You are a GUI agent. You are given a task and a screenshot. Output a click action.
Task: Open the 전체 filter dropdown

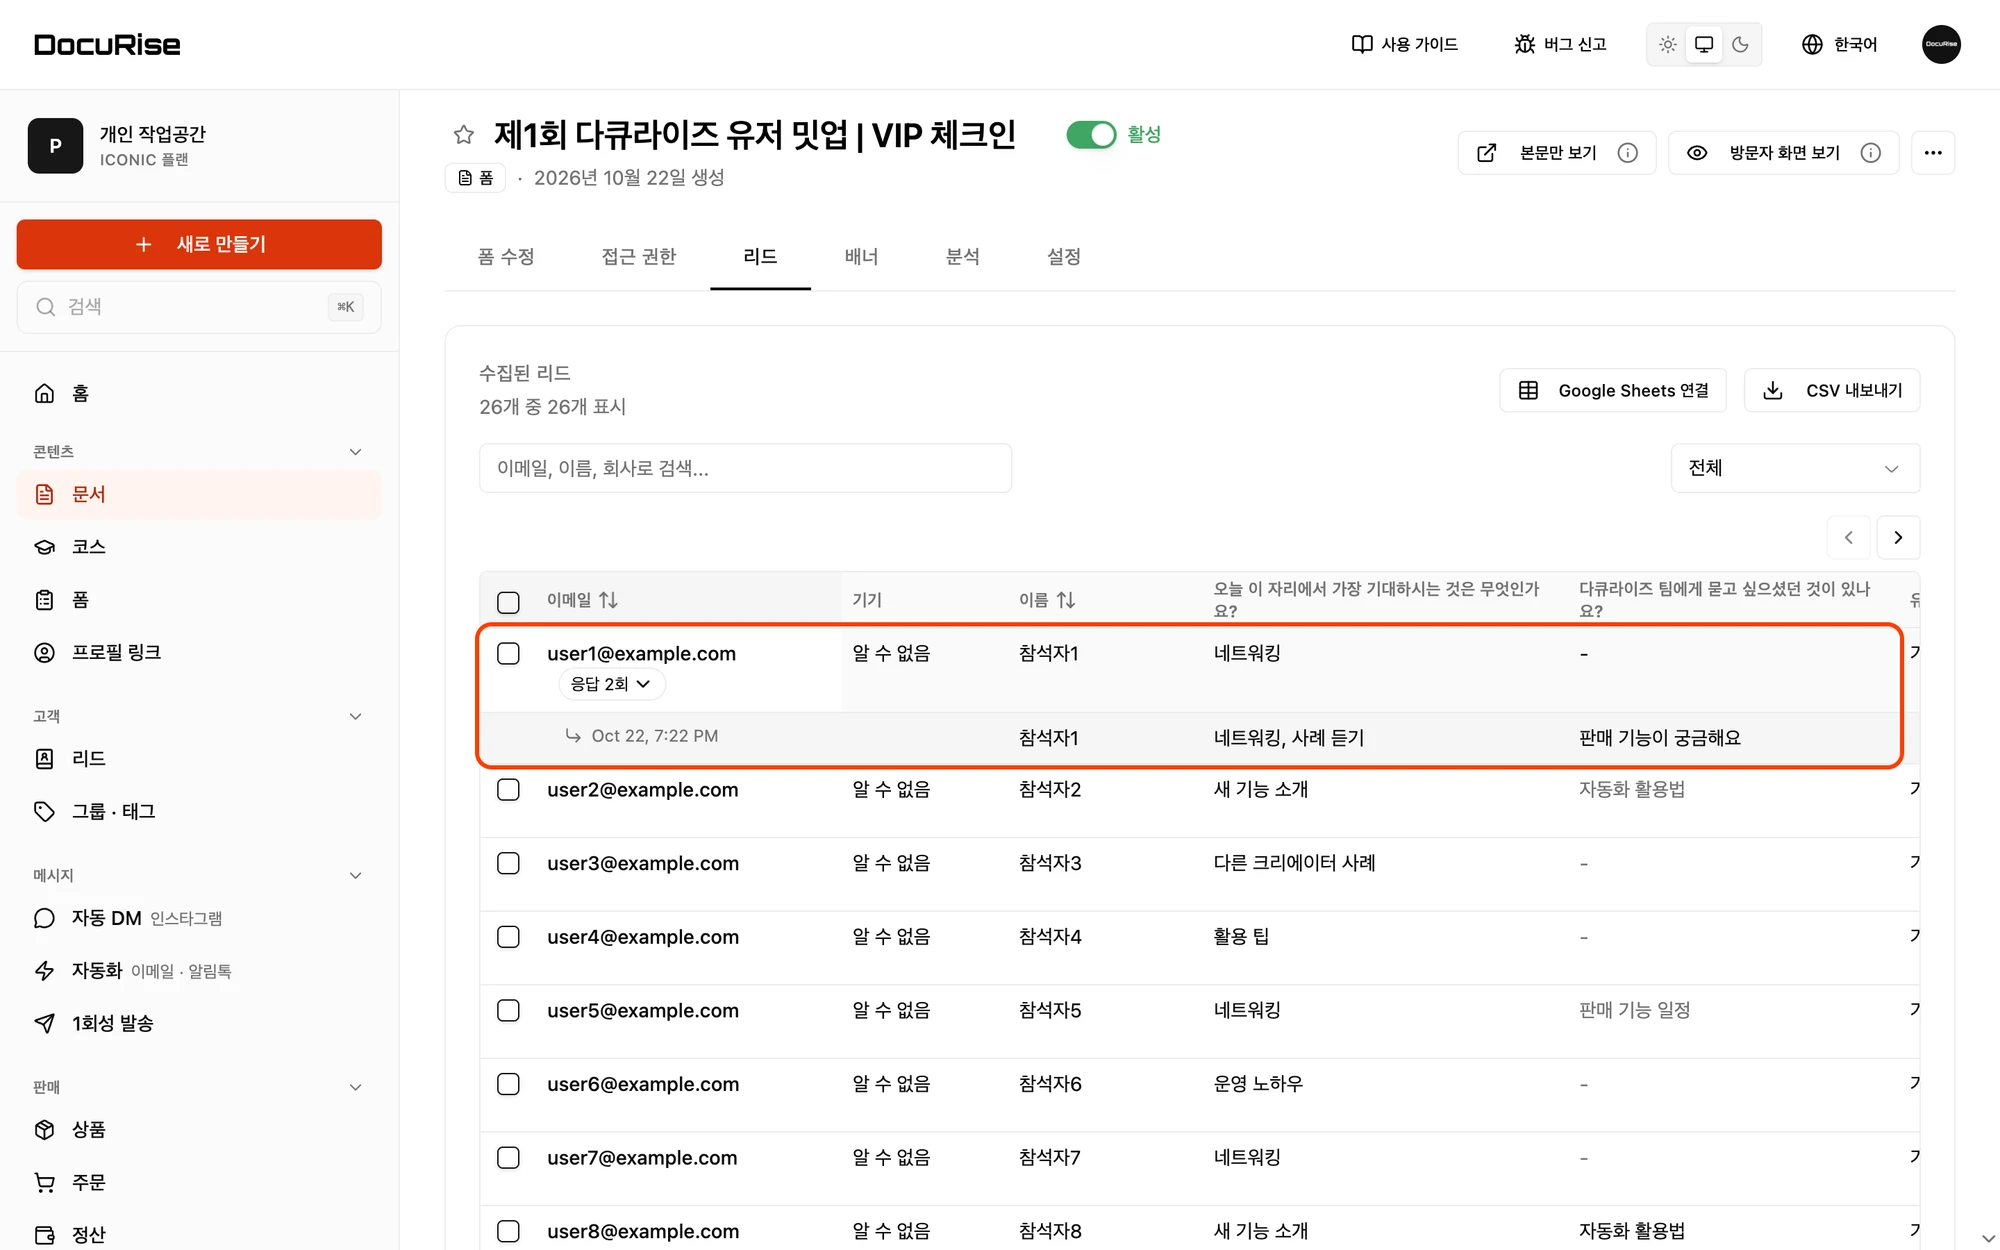click(1795, 468)
